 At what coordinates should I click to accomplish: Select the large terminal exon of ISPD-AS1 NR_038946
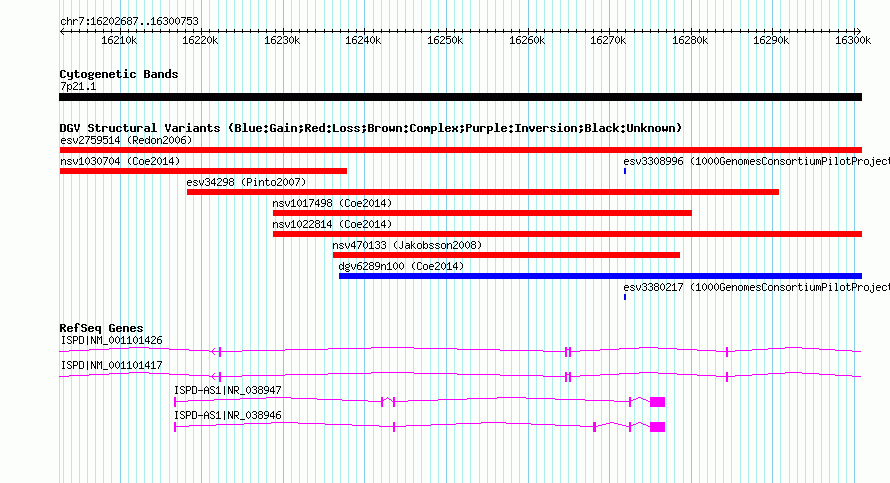tap(657, 427)
